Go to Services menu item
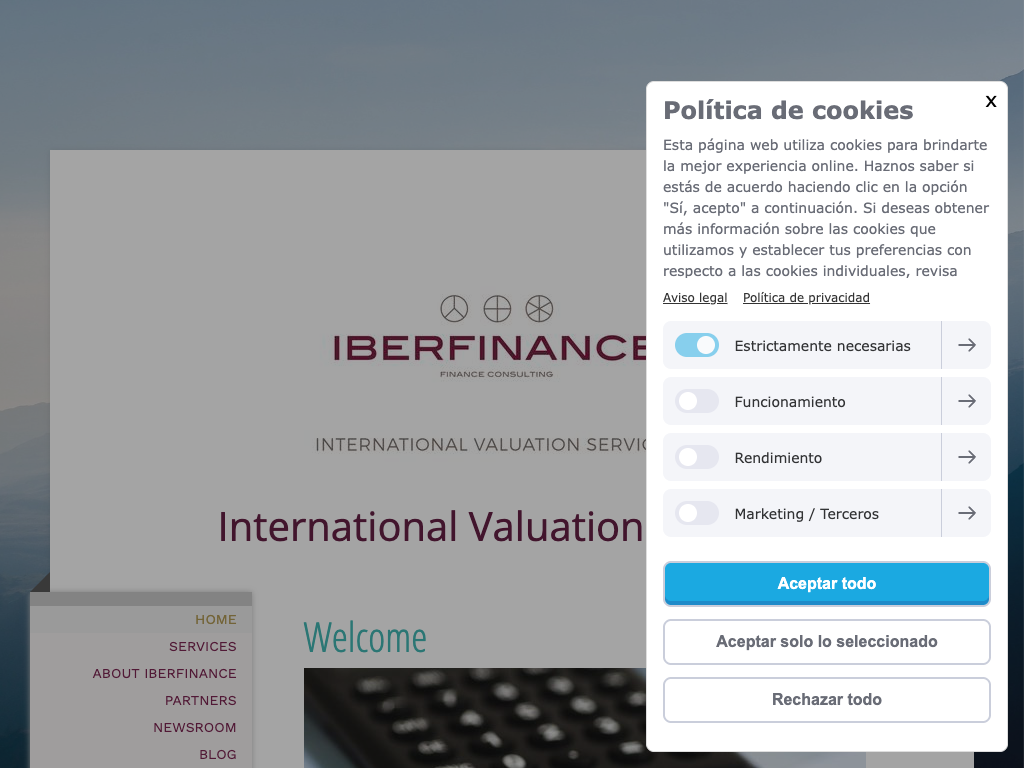This screenshot has height=768, width=1024. [x=203, y=647]
